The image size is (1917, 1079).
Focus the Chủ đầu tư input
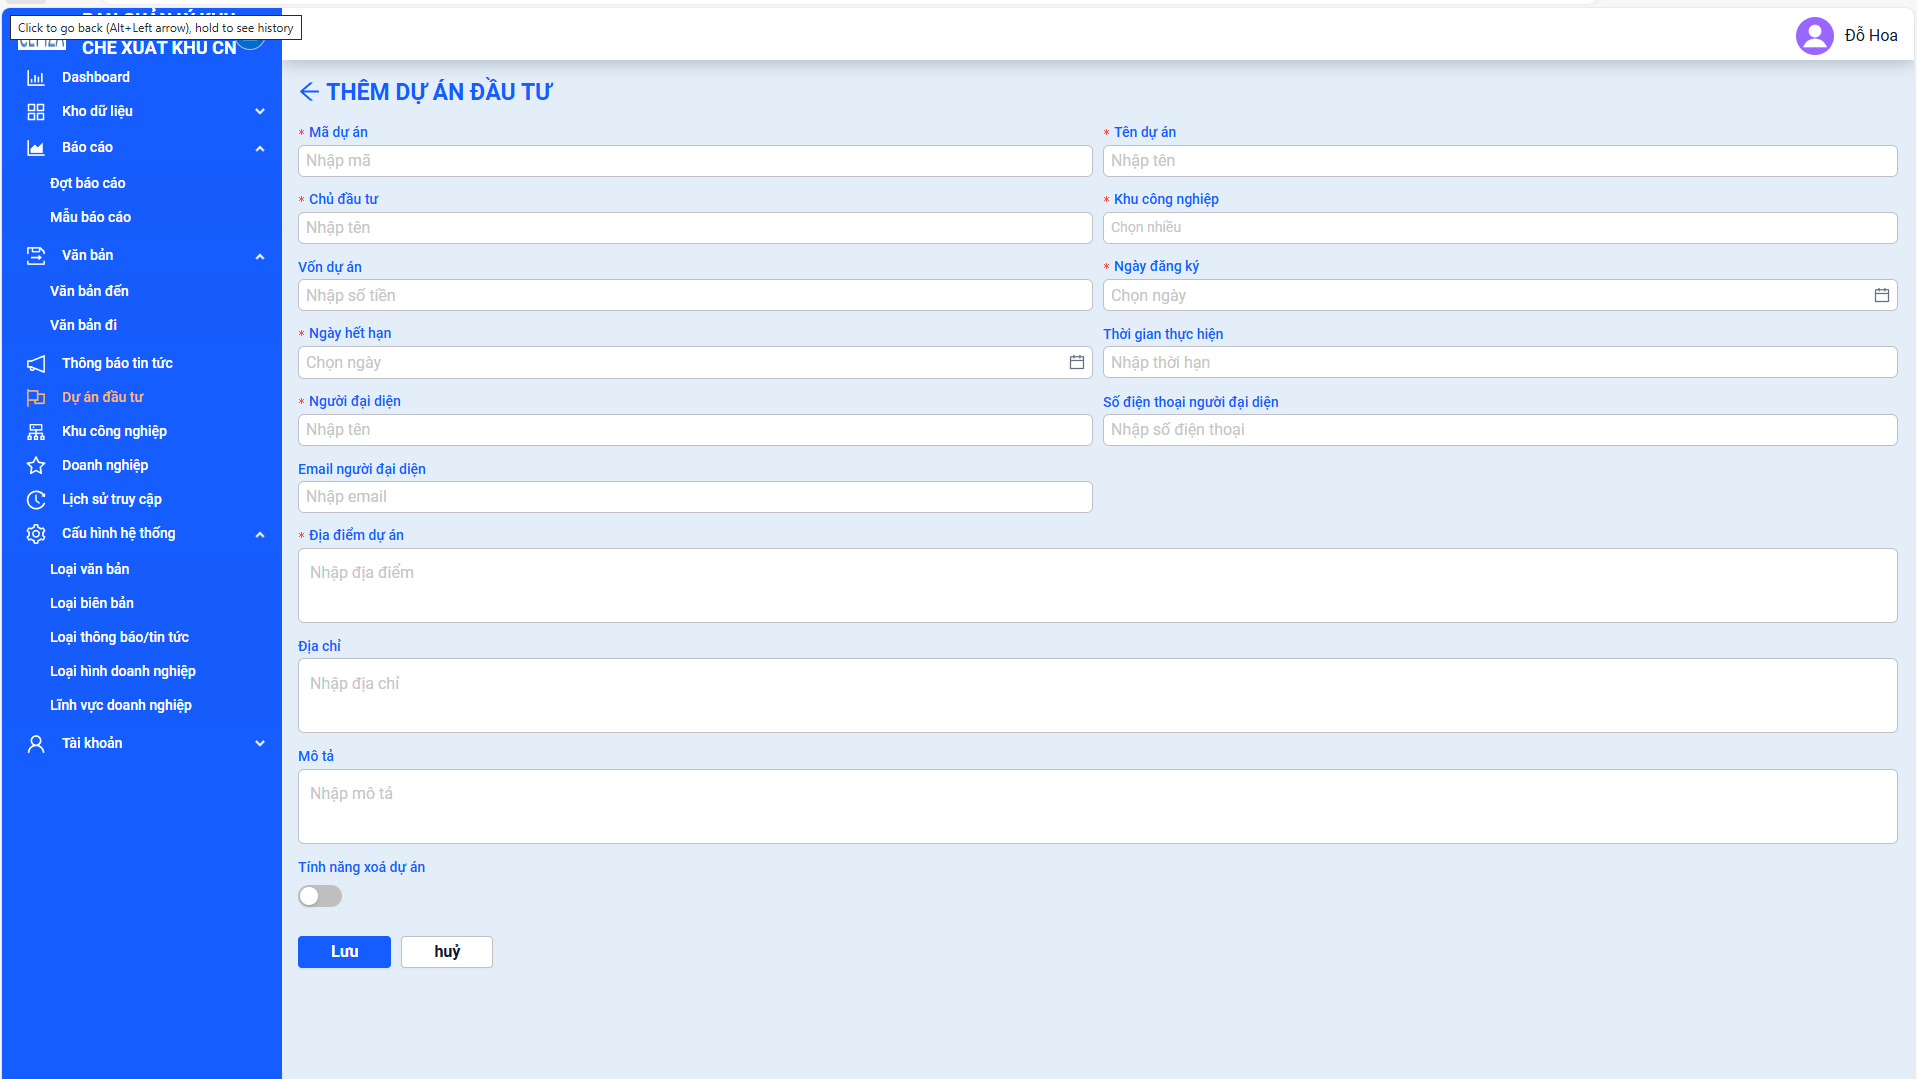click(695, 228)
